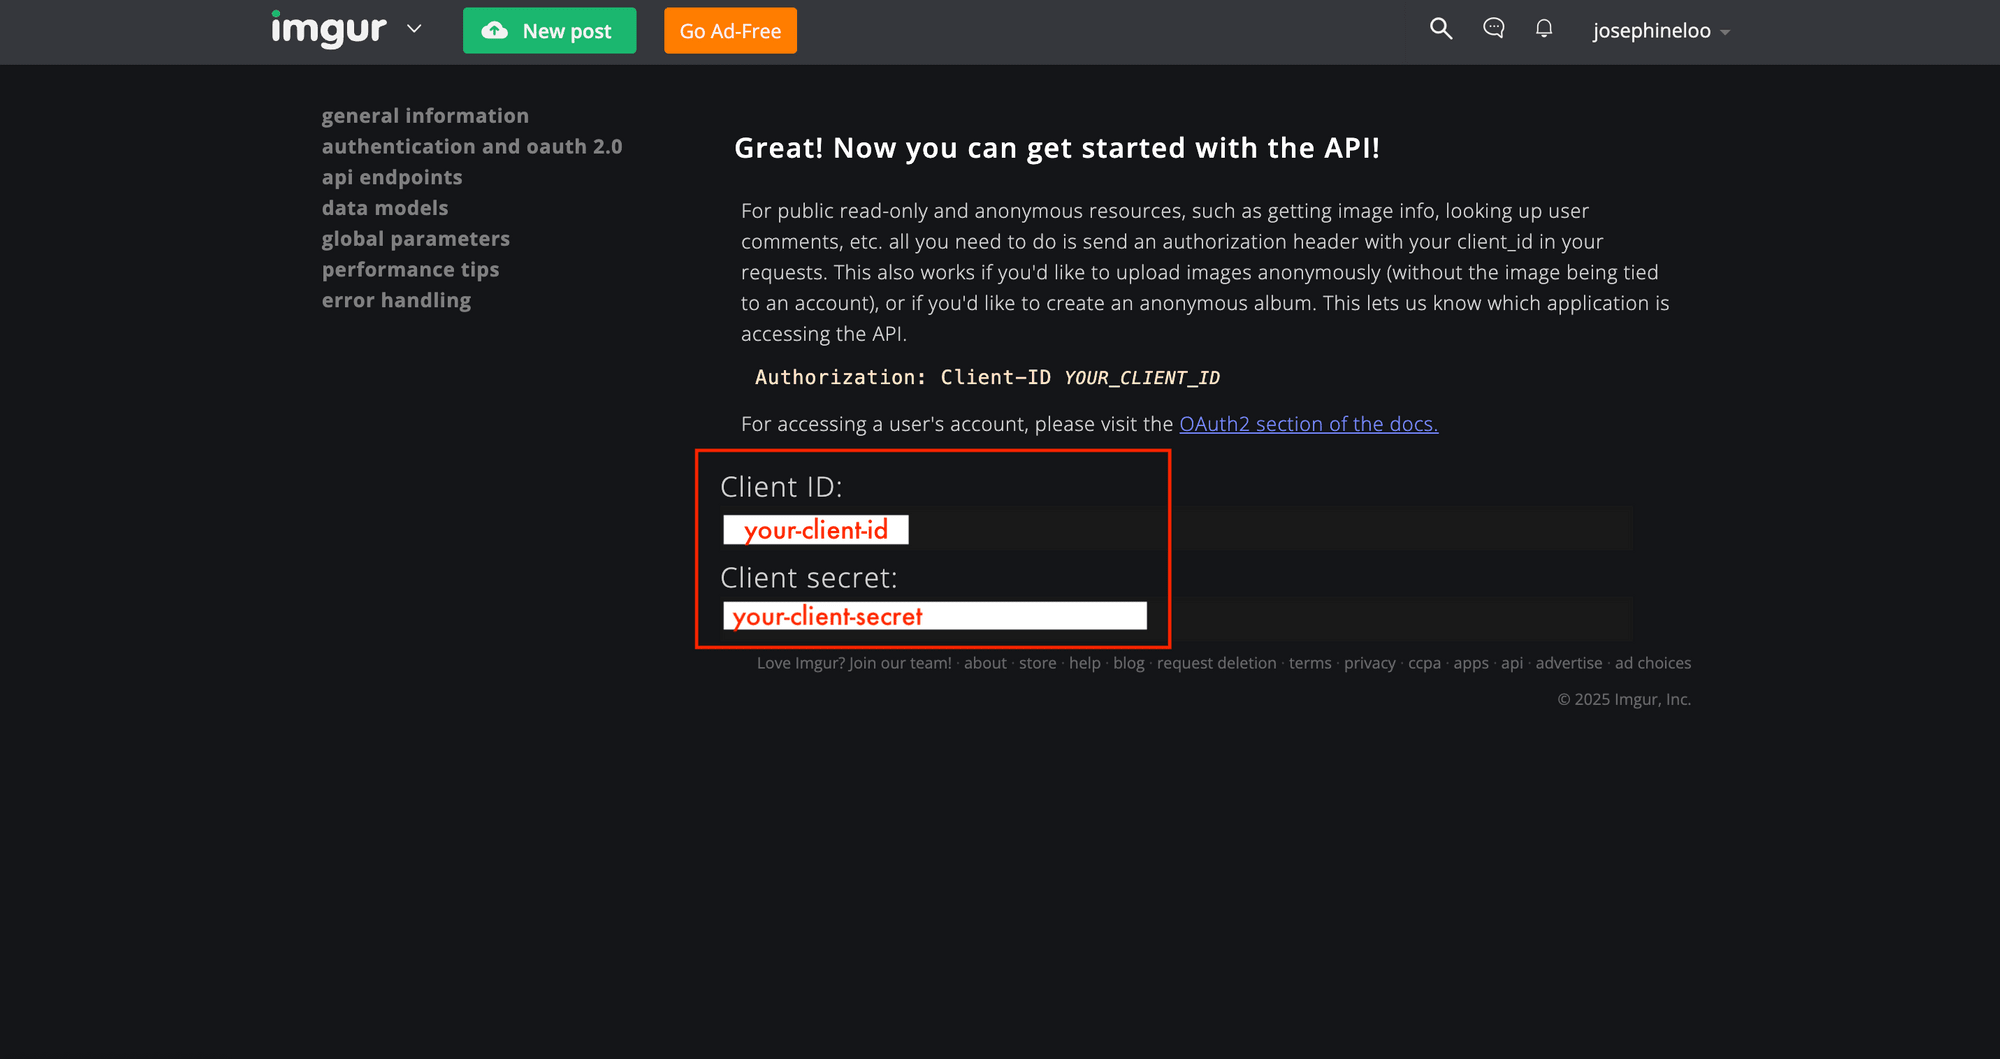2000x1059 pixels.
Task: Click request deletion footer link
Action: click(1216, 663)
